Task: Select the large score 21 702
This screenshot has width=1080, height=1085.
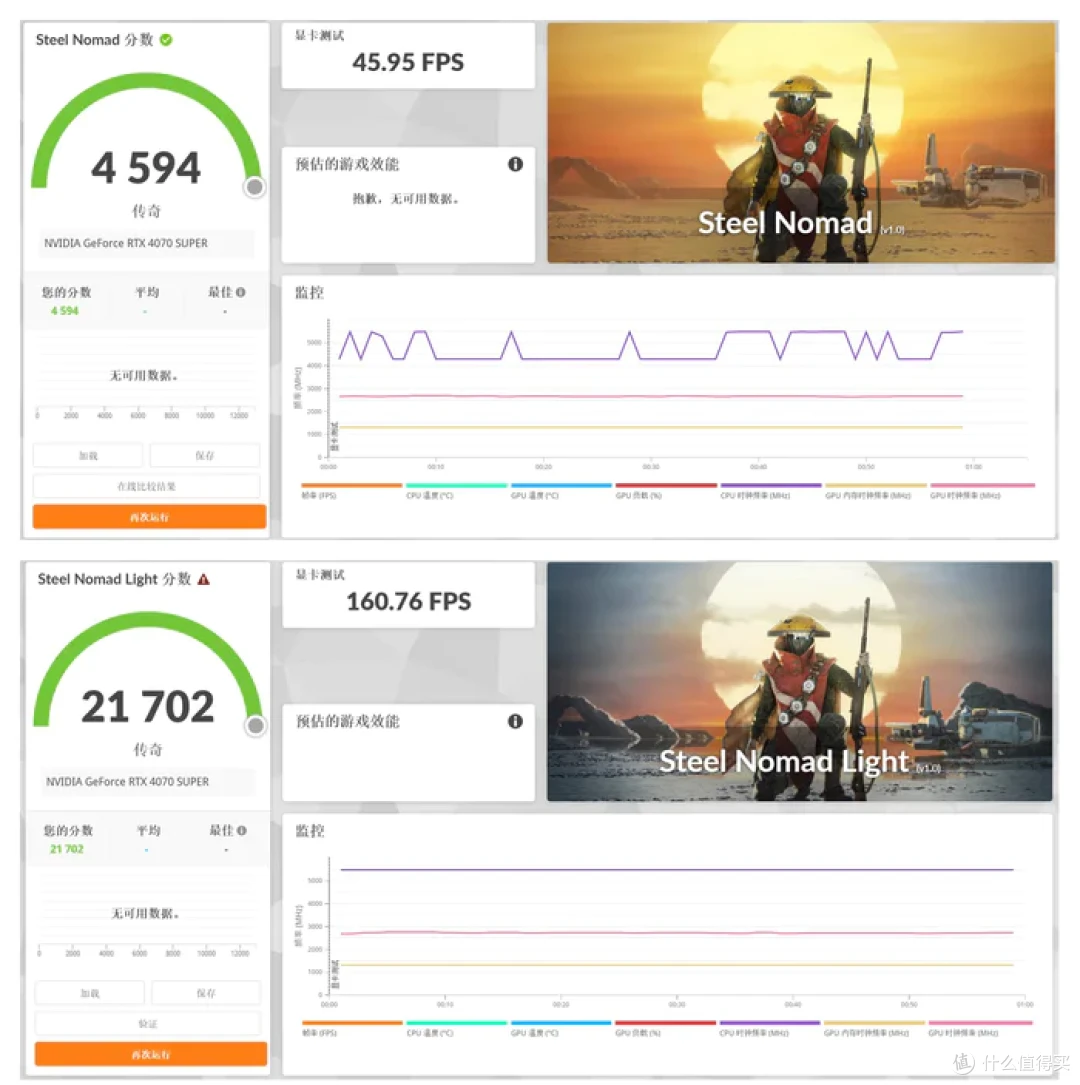Action: [x=148, y=706]
